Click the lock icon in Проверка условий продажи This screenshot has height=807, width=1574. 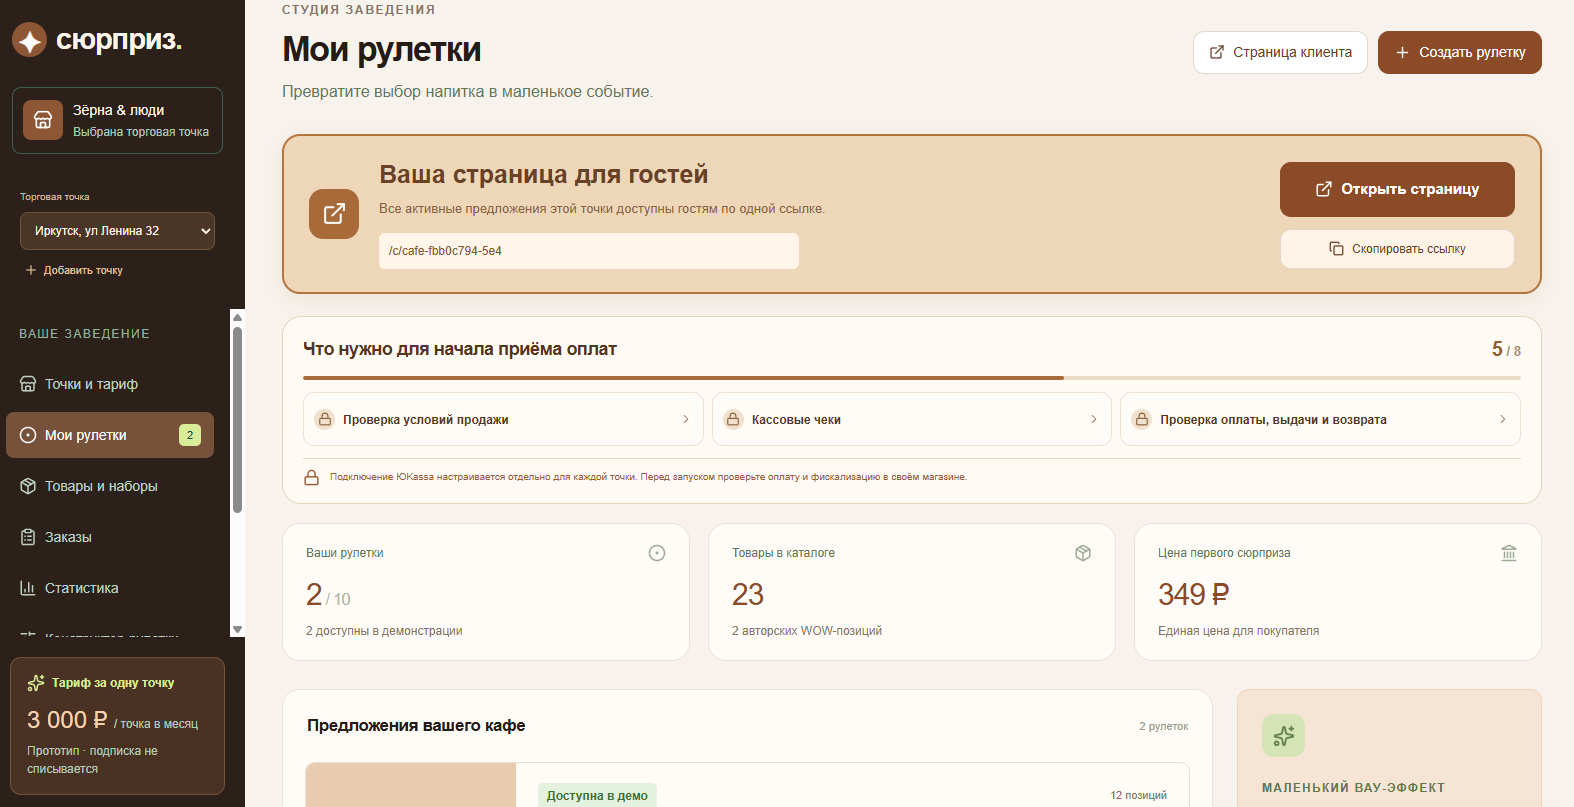pos(325,419)
